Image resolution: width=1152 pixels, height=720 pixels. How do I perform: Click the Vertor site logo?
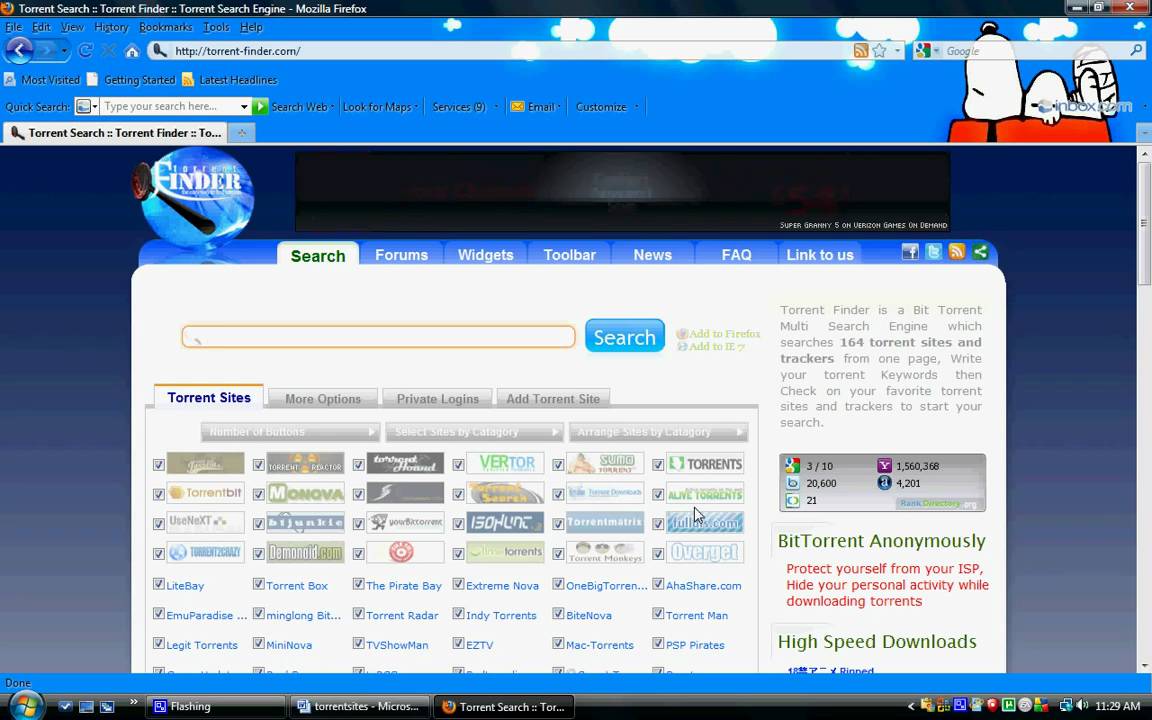505,463
